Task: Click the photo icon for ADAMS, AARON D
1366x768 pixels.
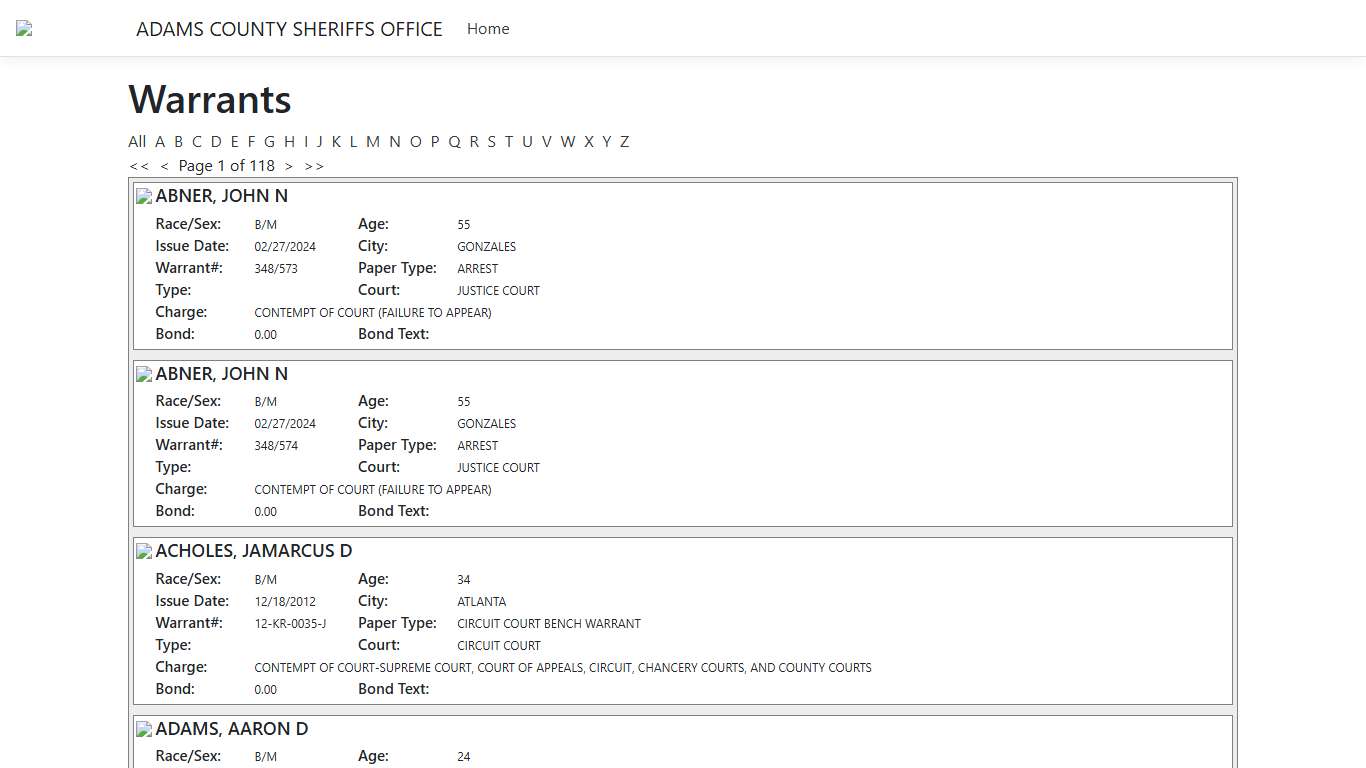Action: [x=143, y=729]
